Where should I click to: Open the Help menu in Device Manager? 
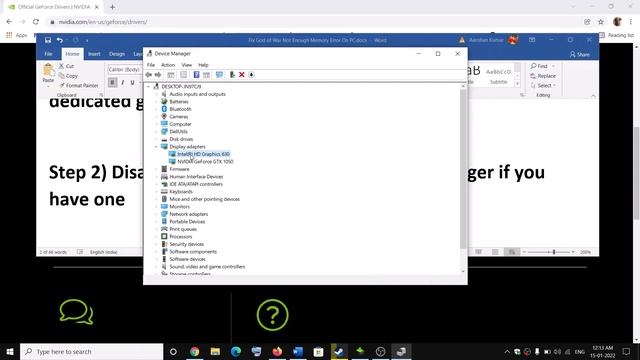[203, 65]
